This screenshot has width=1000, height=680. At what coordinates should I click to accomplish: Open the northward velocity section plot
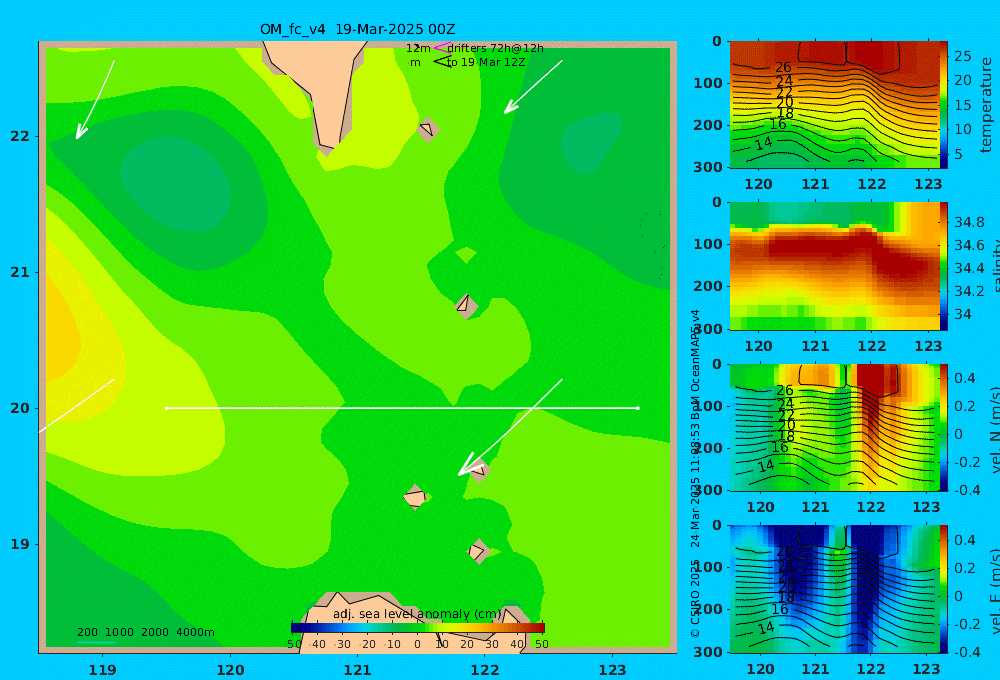point(835,427)
